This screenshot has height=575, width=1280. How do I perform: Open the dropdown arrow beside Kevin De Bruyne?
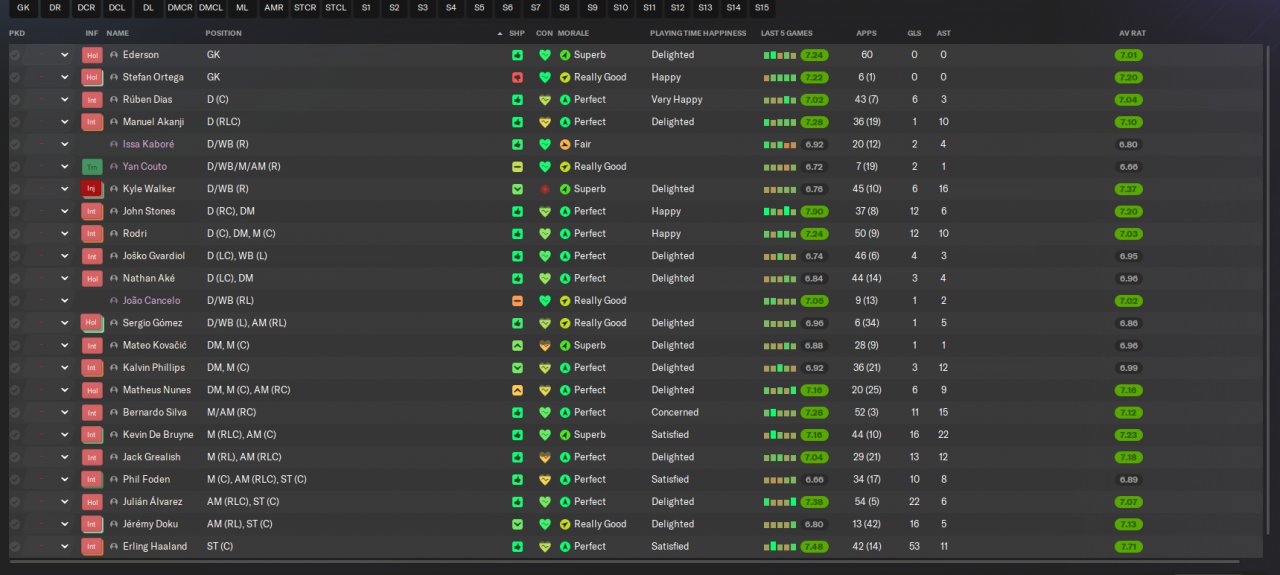tap(65, 435)
